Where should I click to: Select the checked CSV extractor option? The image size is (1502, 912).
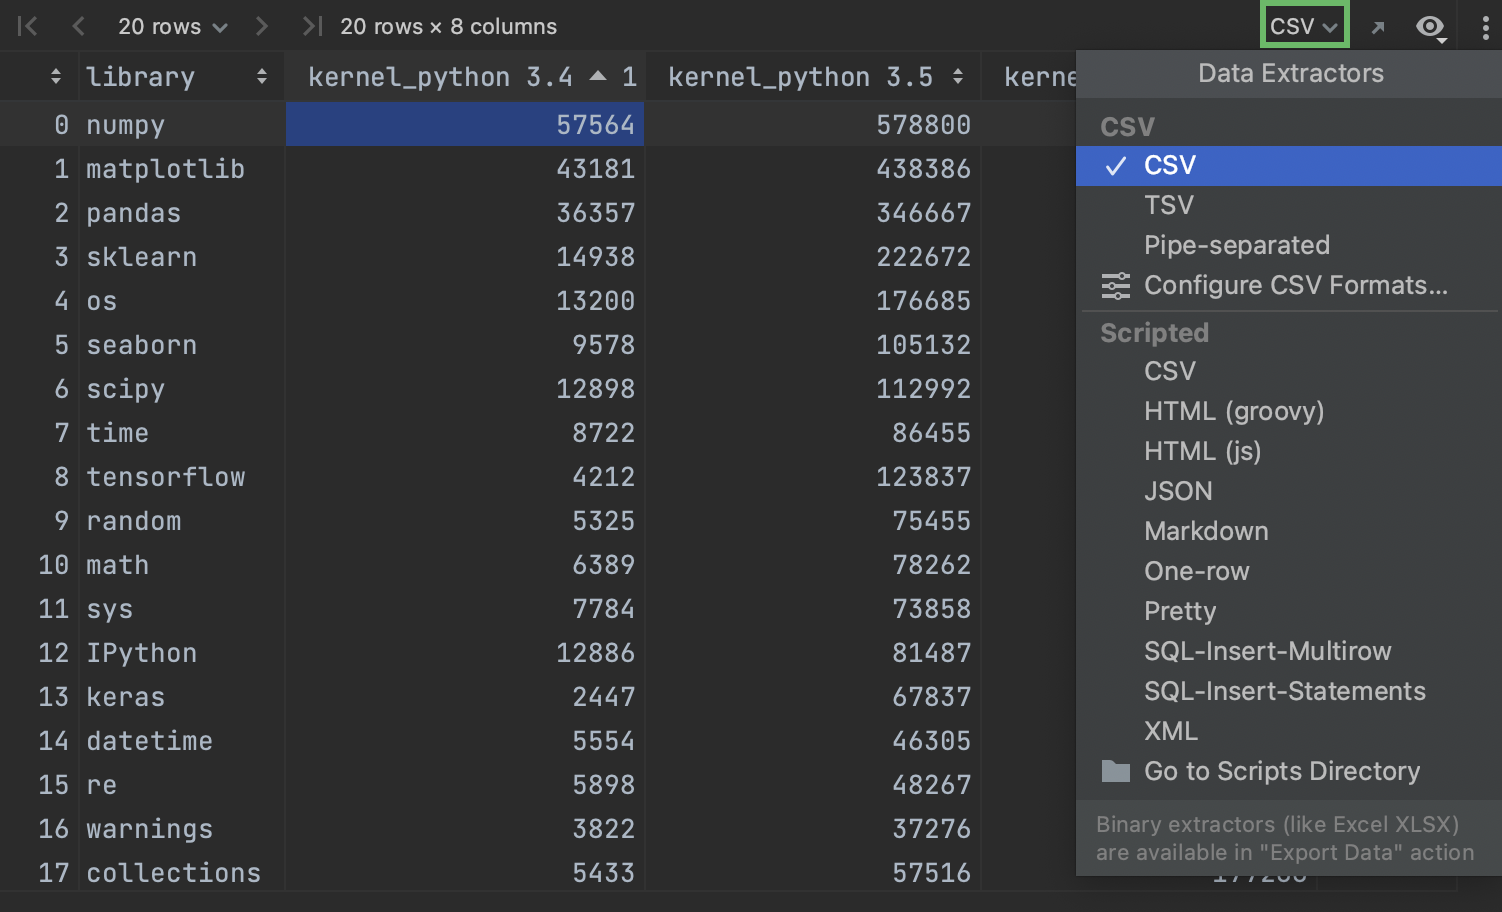click(x=1170, y=166)
